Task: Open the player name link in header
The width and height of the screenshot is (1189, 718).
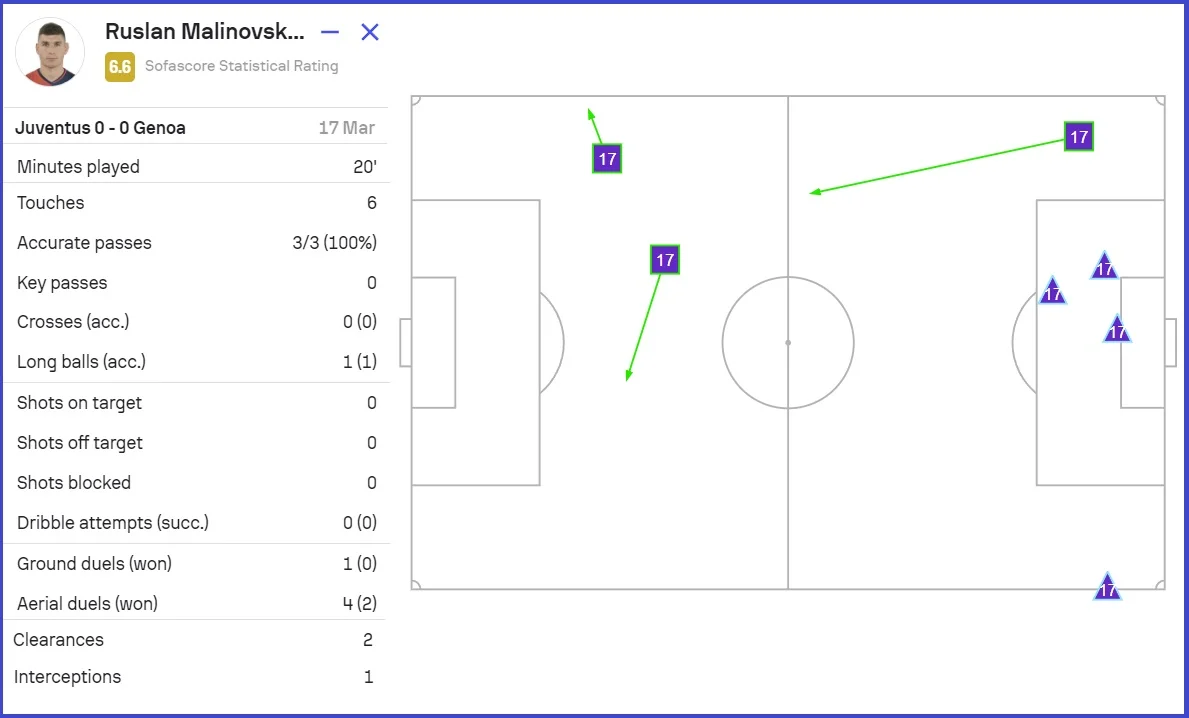Action: click(x=204, y=32)
